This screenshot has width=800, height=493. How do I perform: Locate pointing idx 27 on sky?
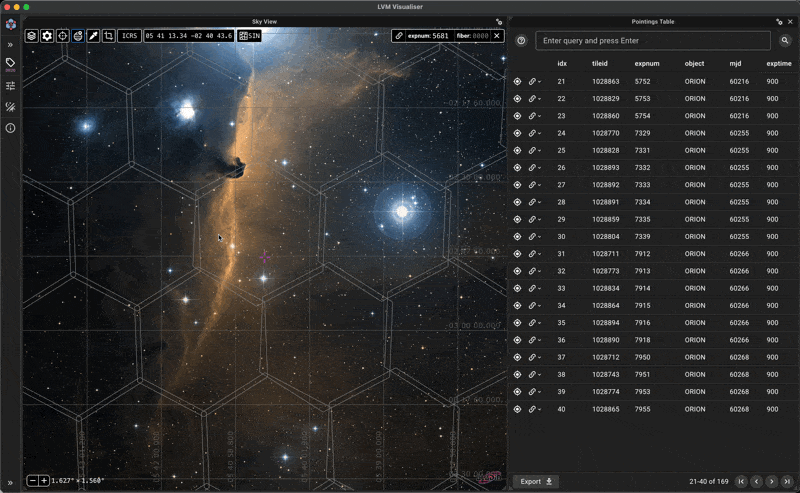click(517, 185)
